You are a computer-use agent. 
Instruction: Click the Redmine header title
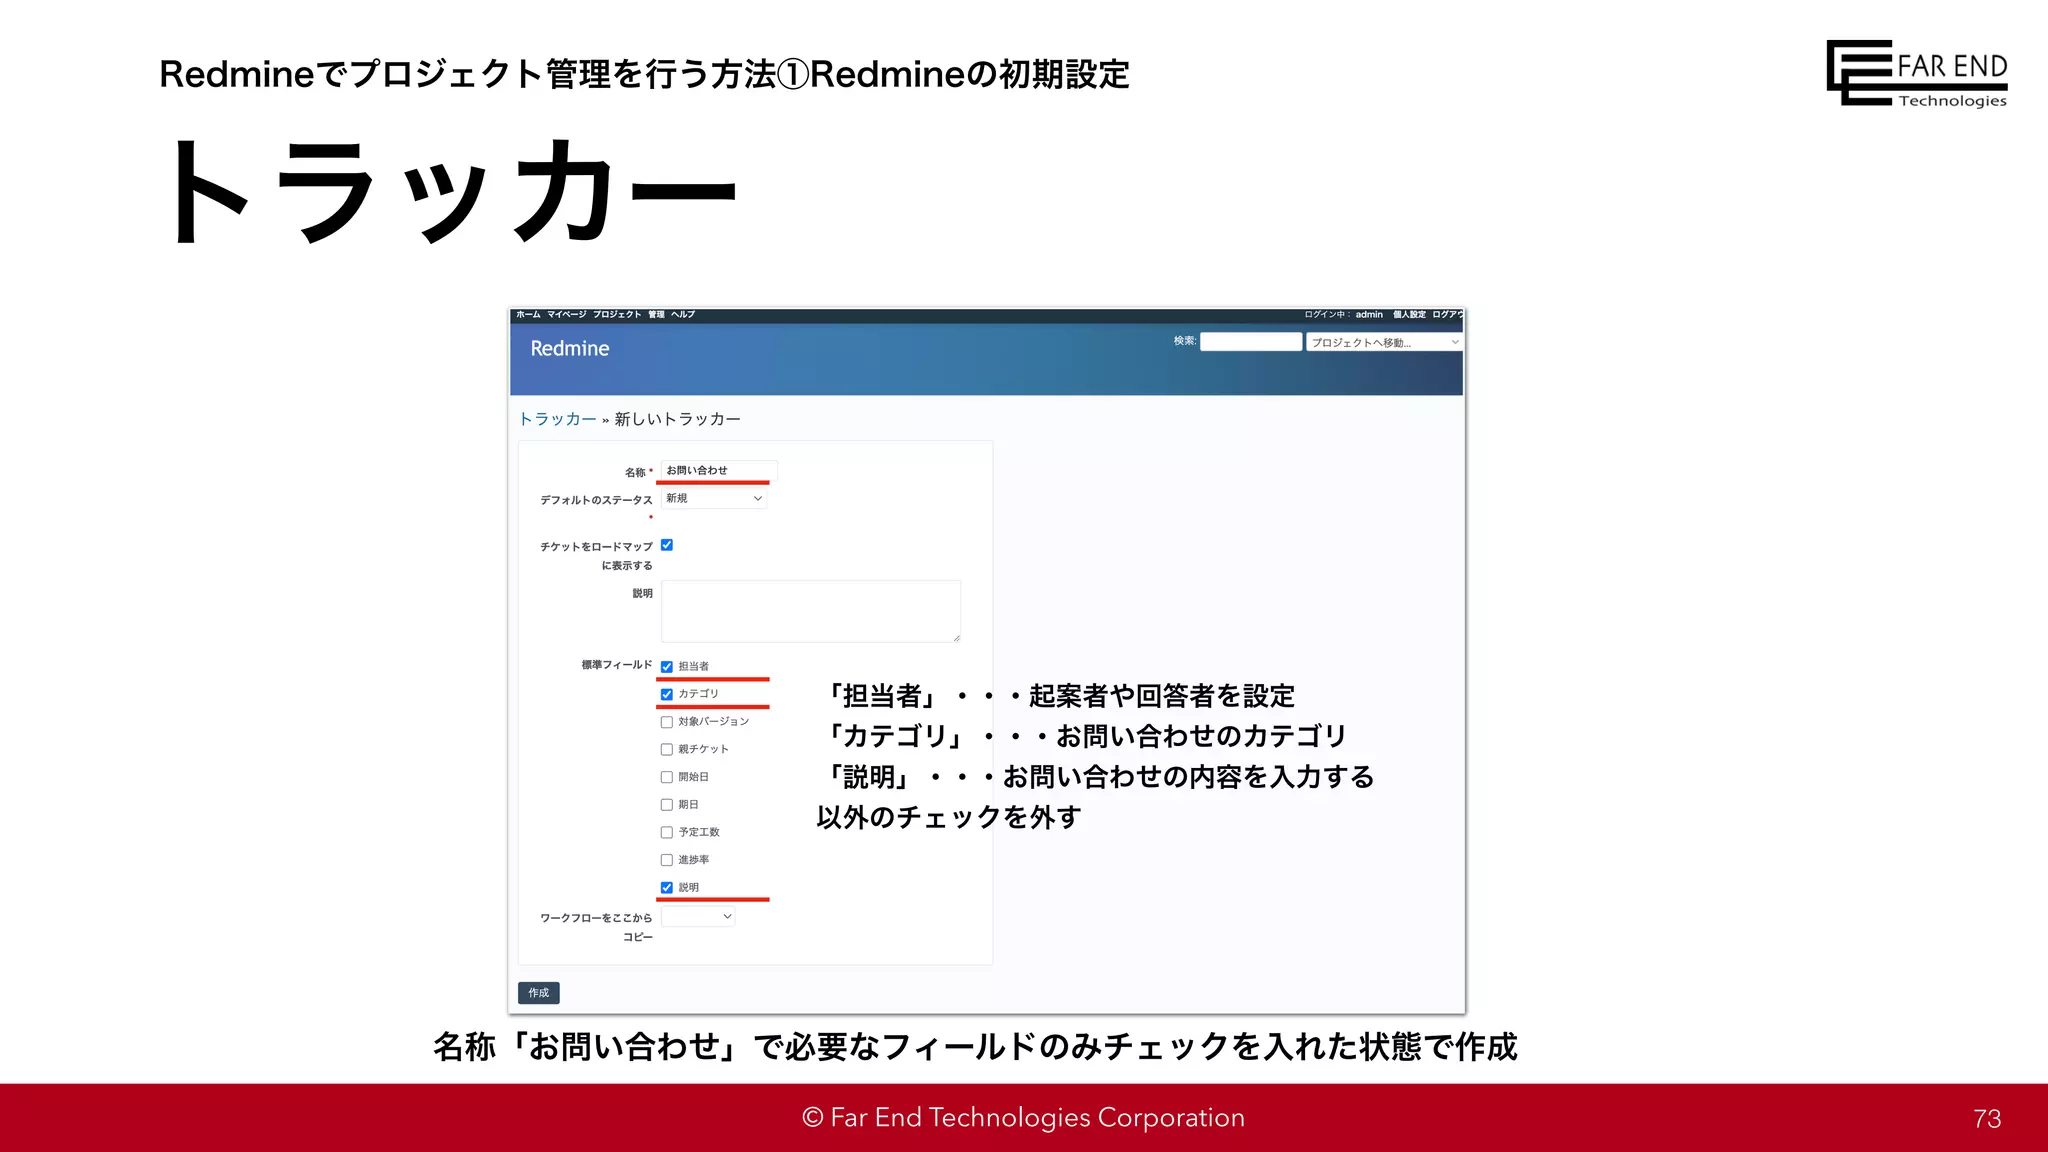tap(570, 349)
